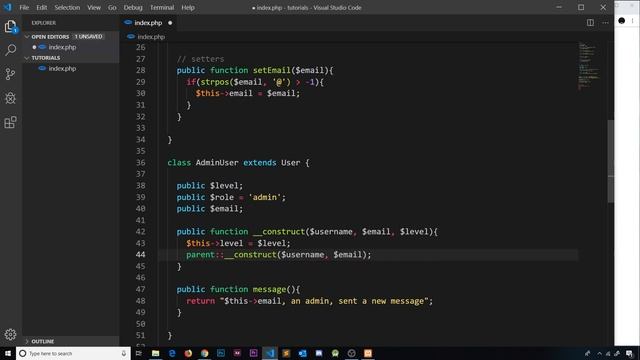Click 'return' keyword on line 48
This screenshot has width=640, height=360.
(x=200, y=301)
